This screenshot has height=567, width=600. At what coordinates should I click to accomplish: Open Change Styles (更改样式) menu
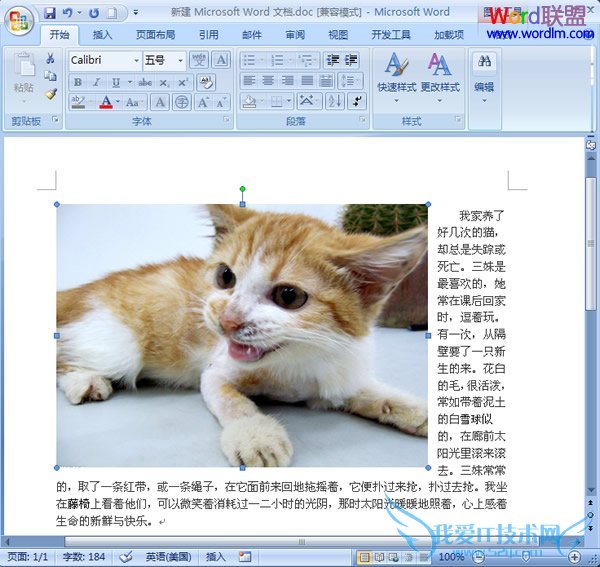point(440,78)
